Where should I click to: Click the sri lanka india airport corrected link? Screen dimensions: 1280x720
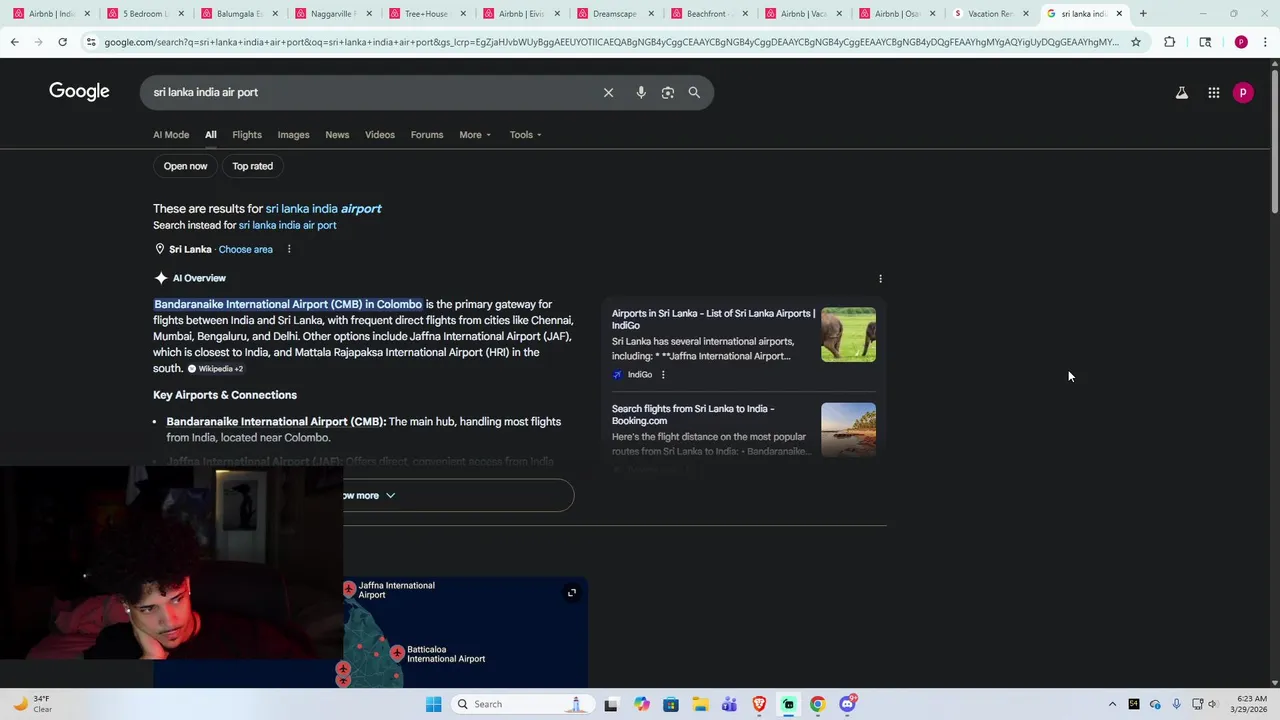(323, 209)
